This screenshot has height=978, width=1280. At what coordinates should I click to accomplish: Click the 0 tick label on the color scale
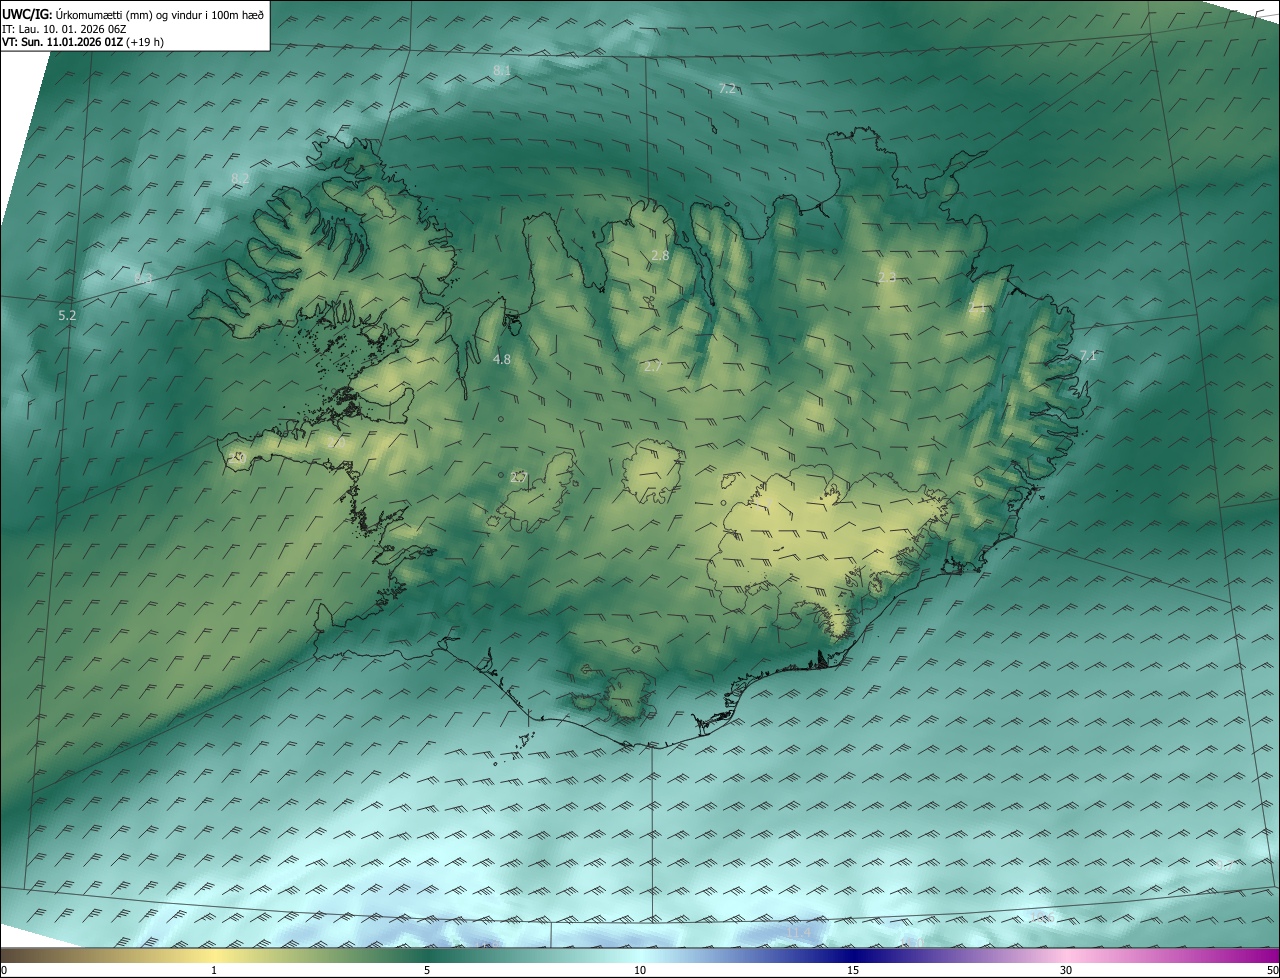(4, 970)
